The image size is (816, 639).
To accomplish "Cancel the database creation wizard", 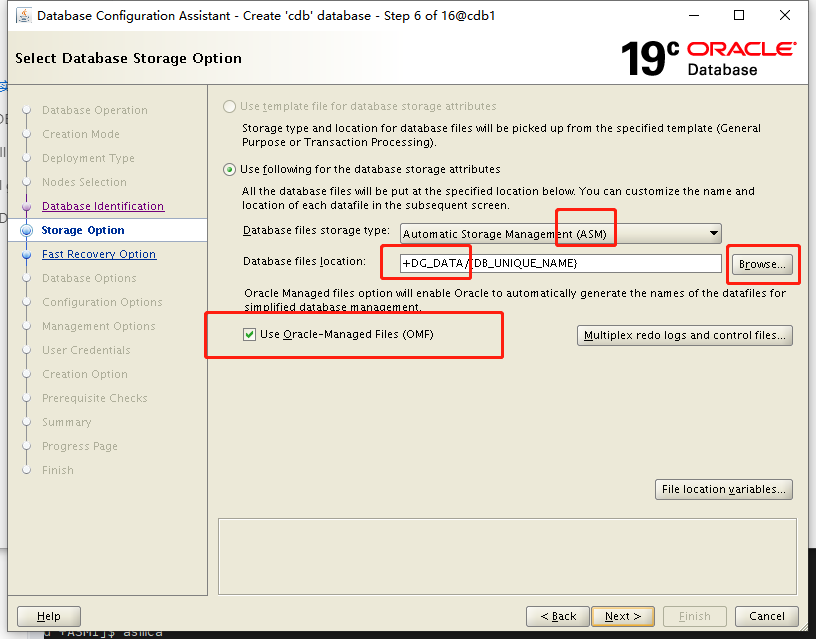I will tap(767, 617).
